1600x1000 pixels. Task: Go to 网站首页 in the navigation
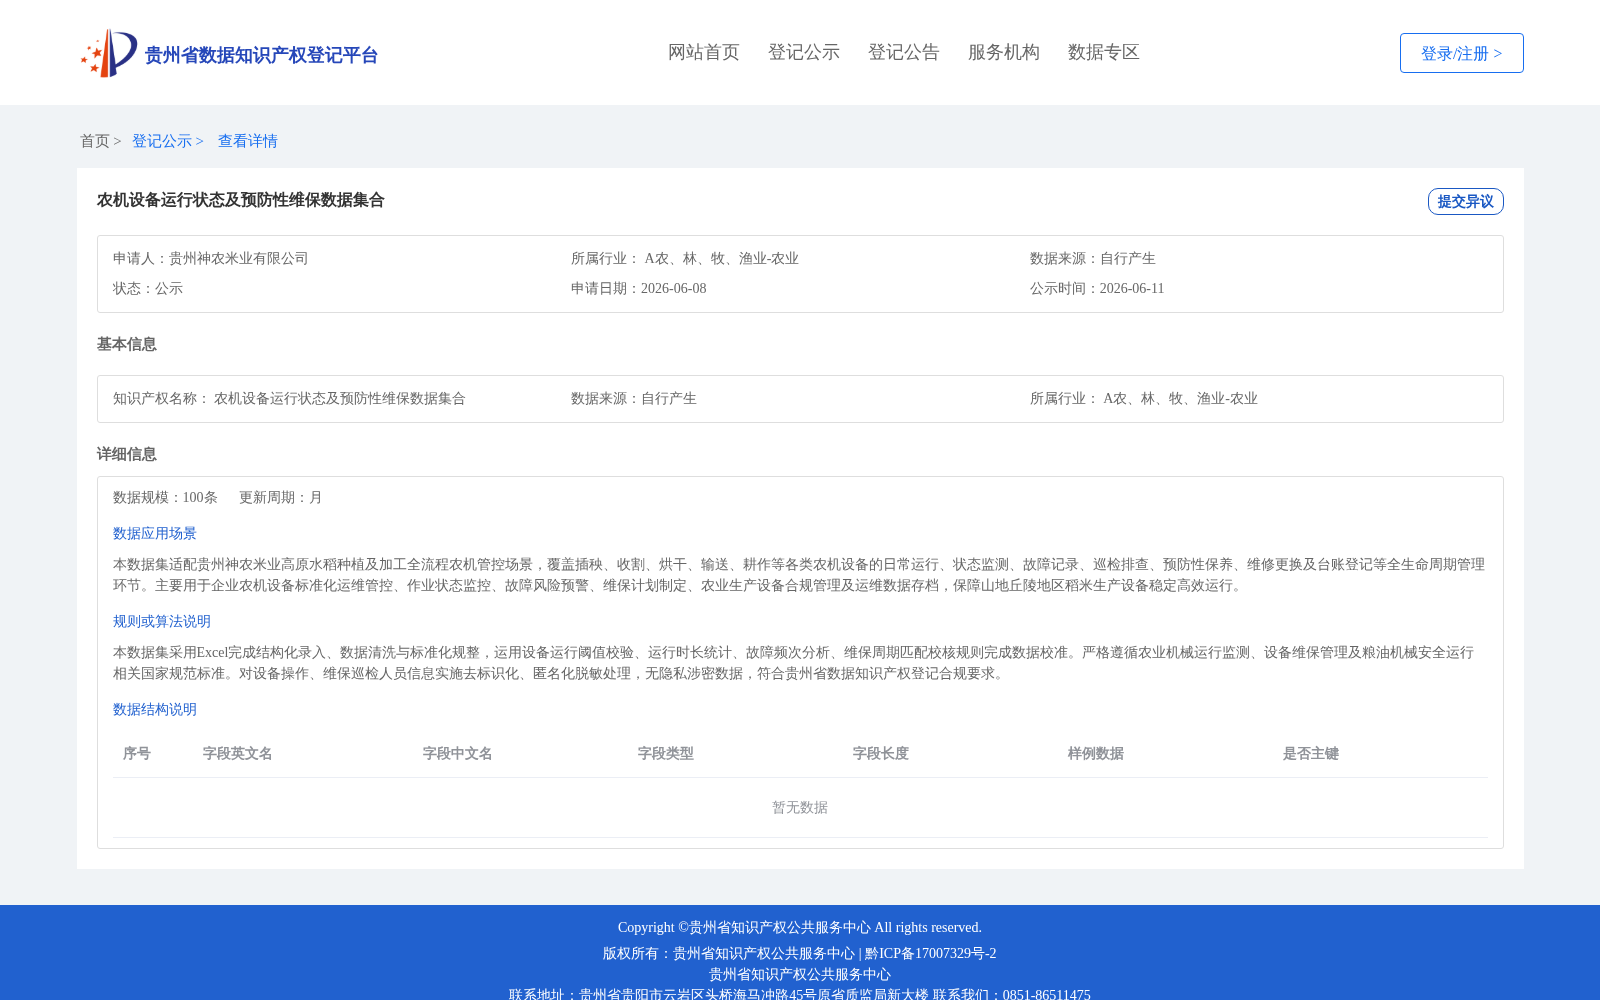coord(704,52)
